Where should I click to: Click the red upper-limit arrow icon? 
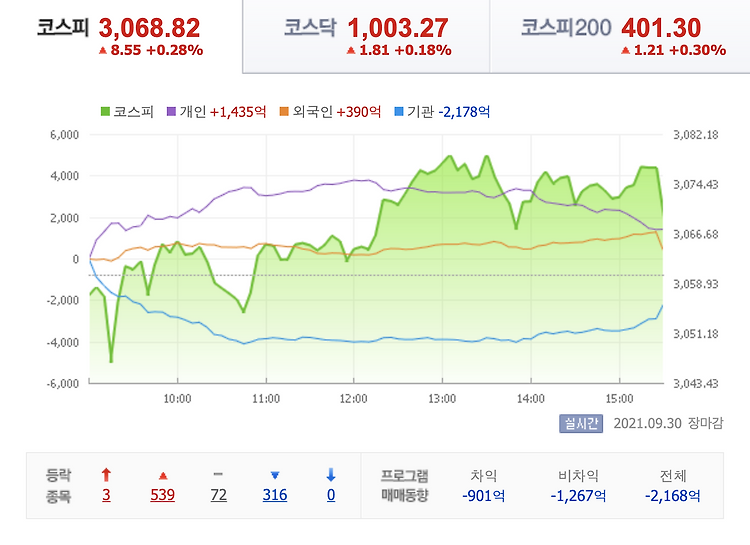(x=106, y=475)
